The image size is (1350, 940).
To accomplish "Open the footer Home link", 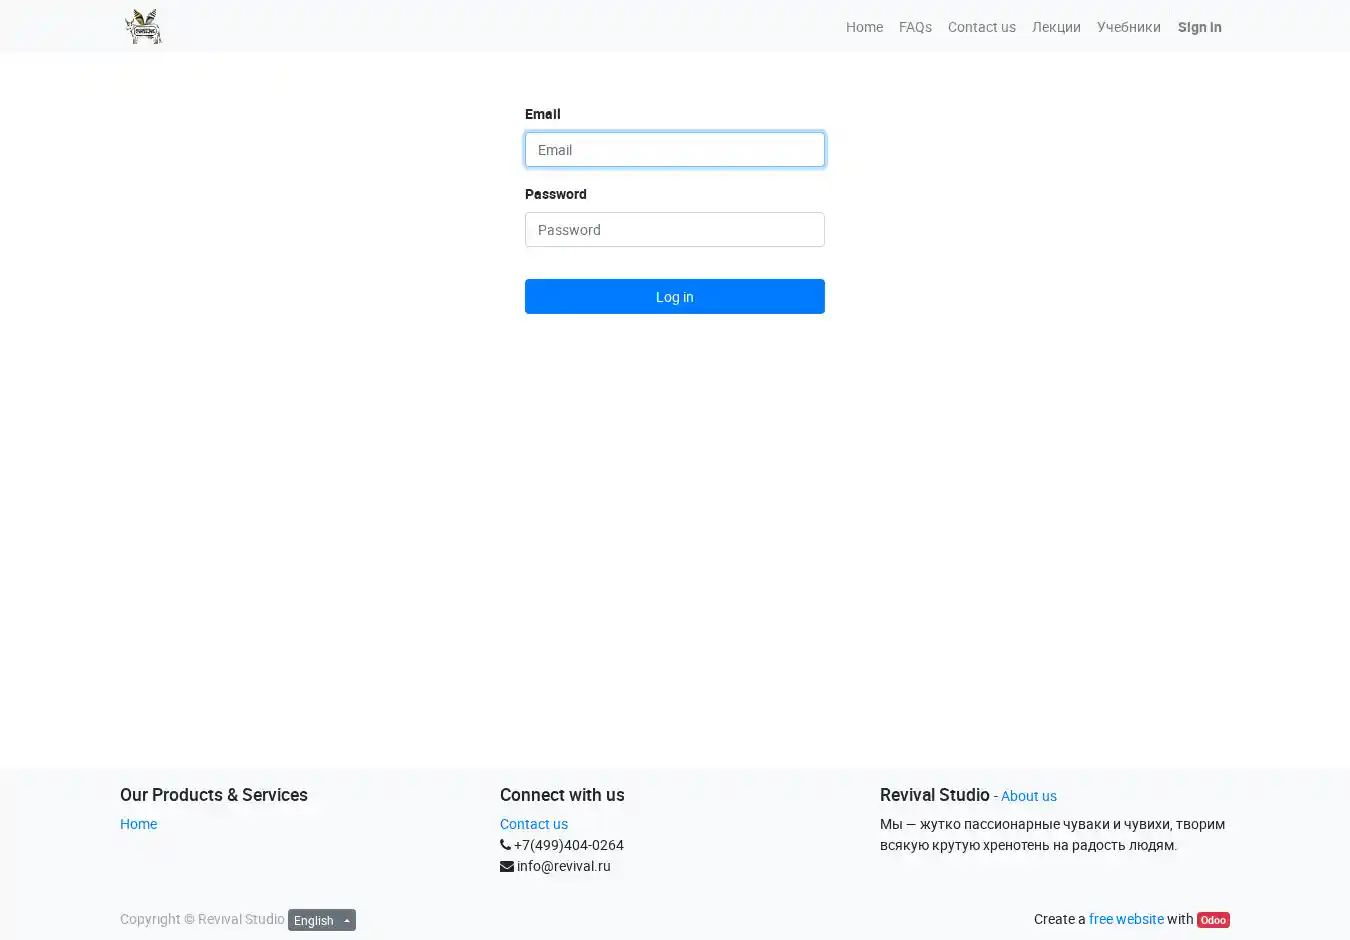I will coord(138,824).
